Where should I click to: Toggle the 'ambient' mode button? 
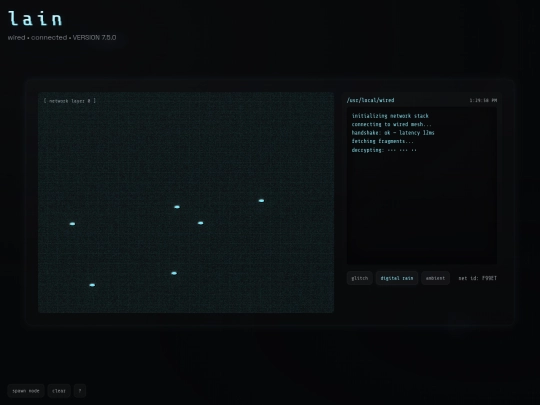click(x=435, y=278)
